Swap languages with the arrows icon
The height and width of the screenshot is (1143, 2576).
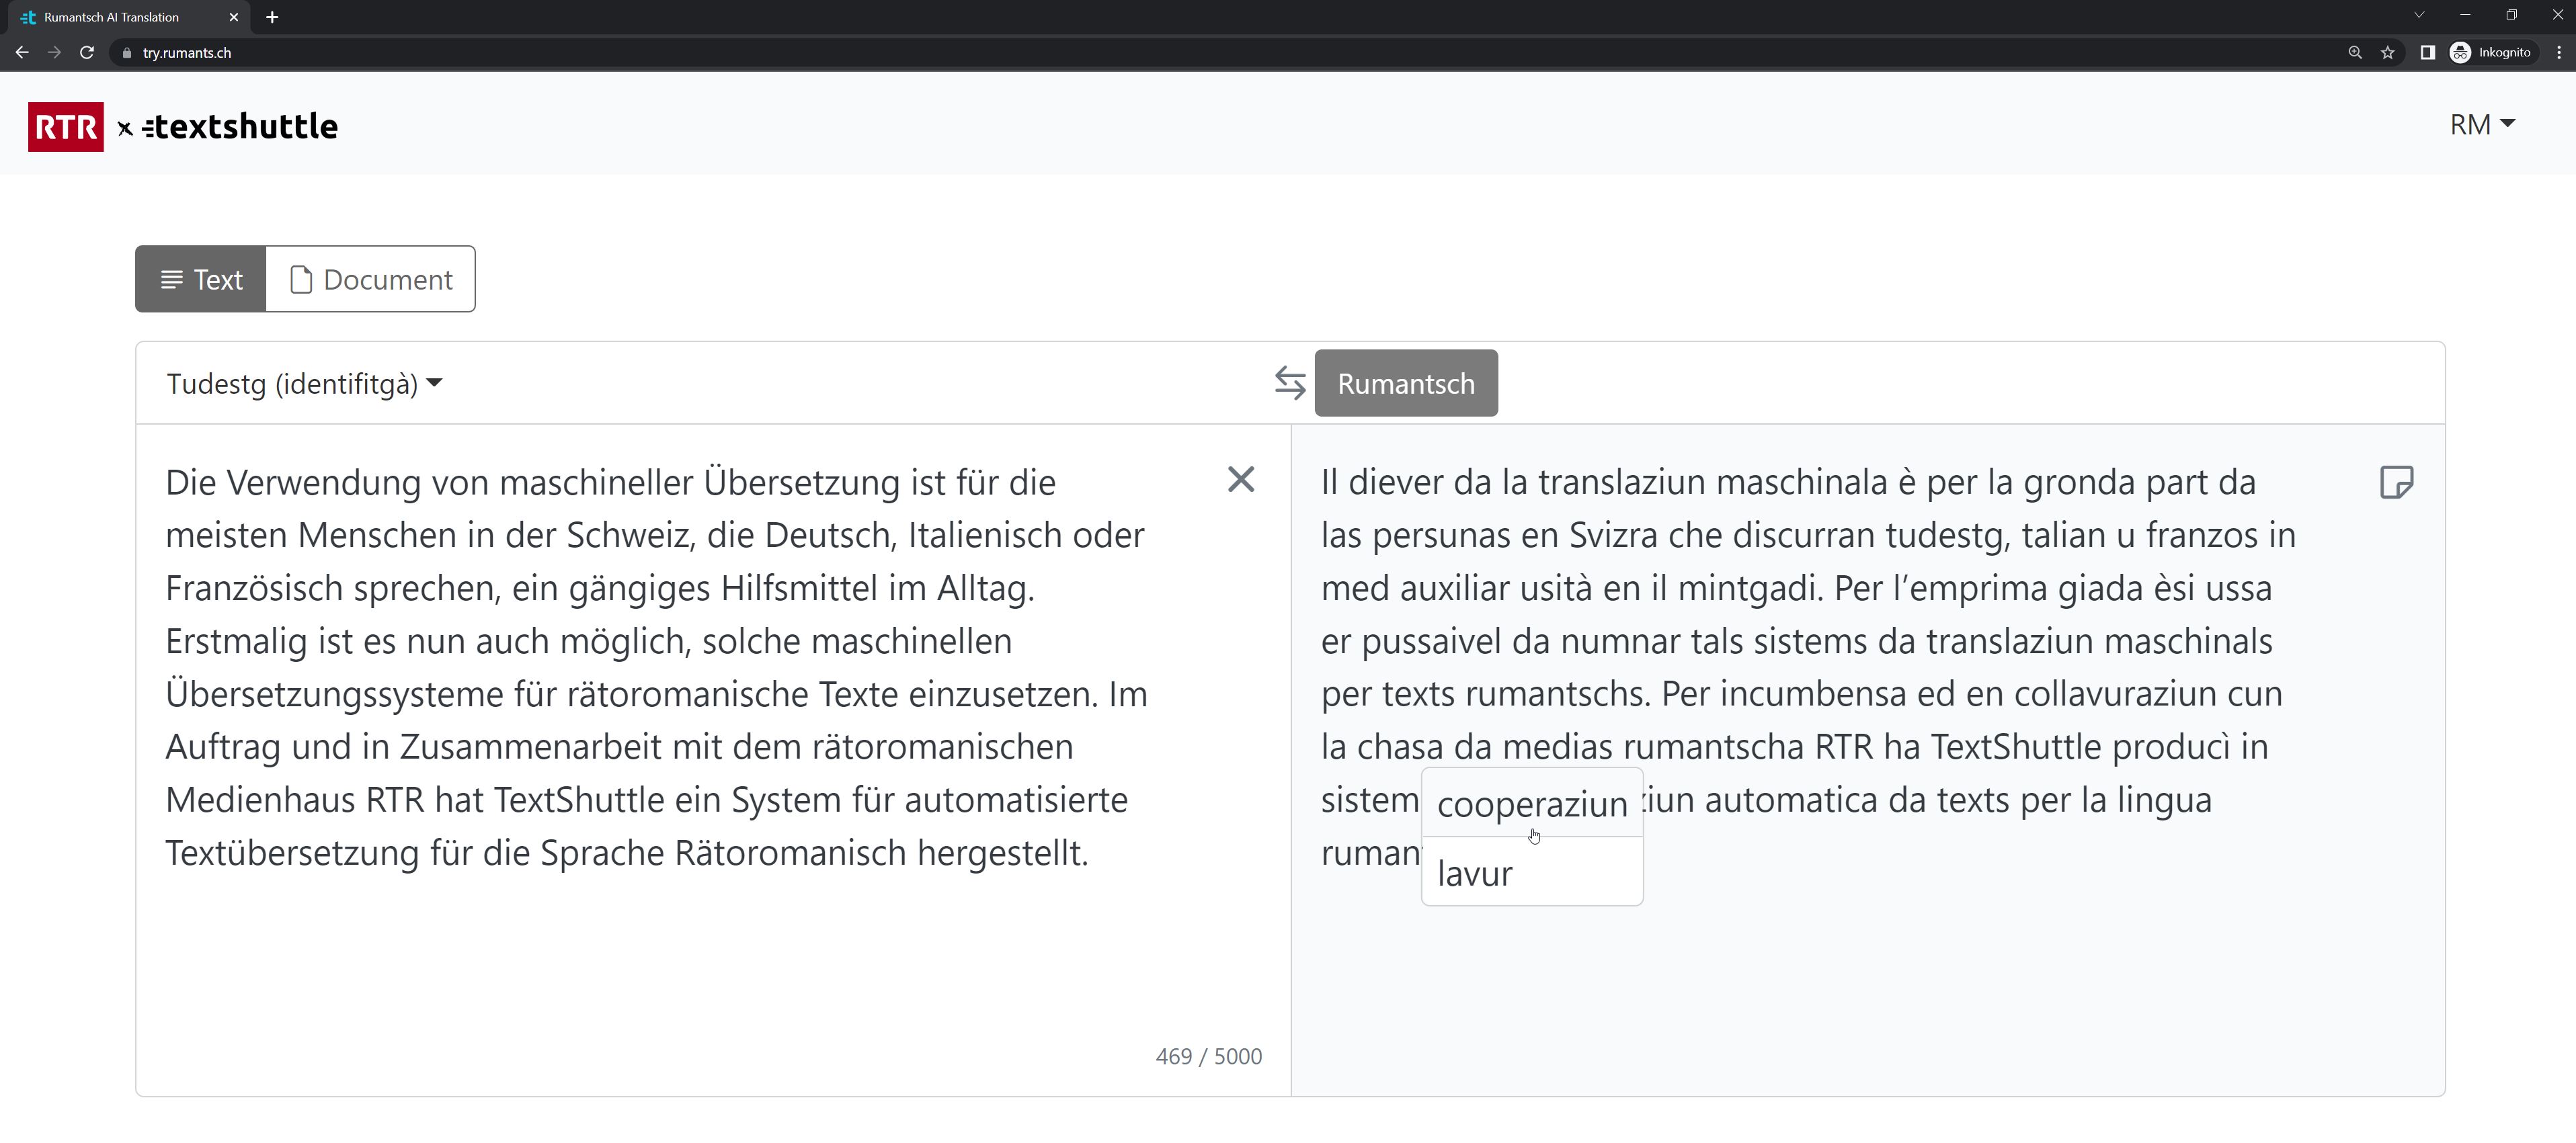pos(1290,383)
